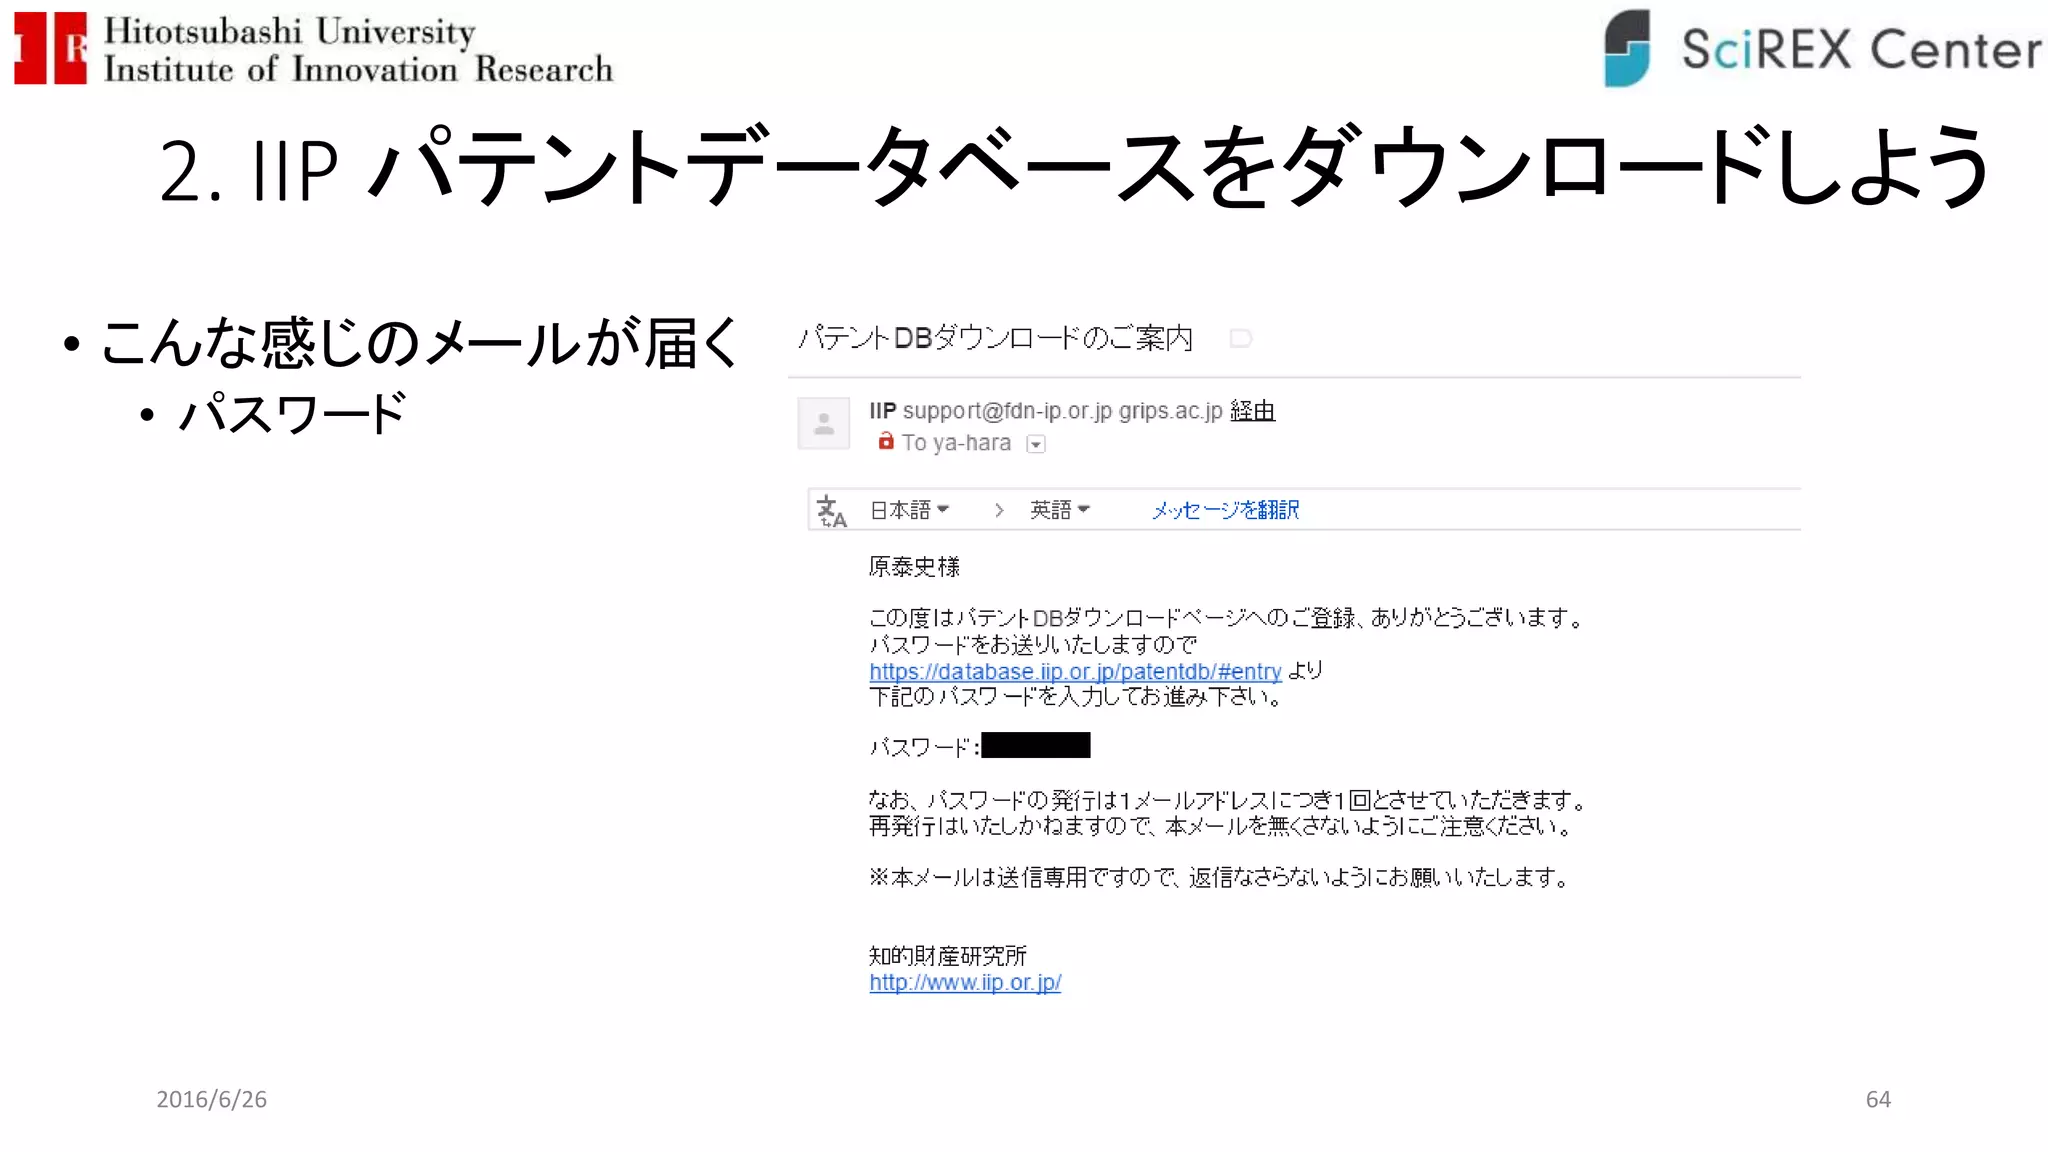This screenshot has height=1152, width=2048.
Task: Click the パスワード: label in the email
Action: [924, 747]
